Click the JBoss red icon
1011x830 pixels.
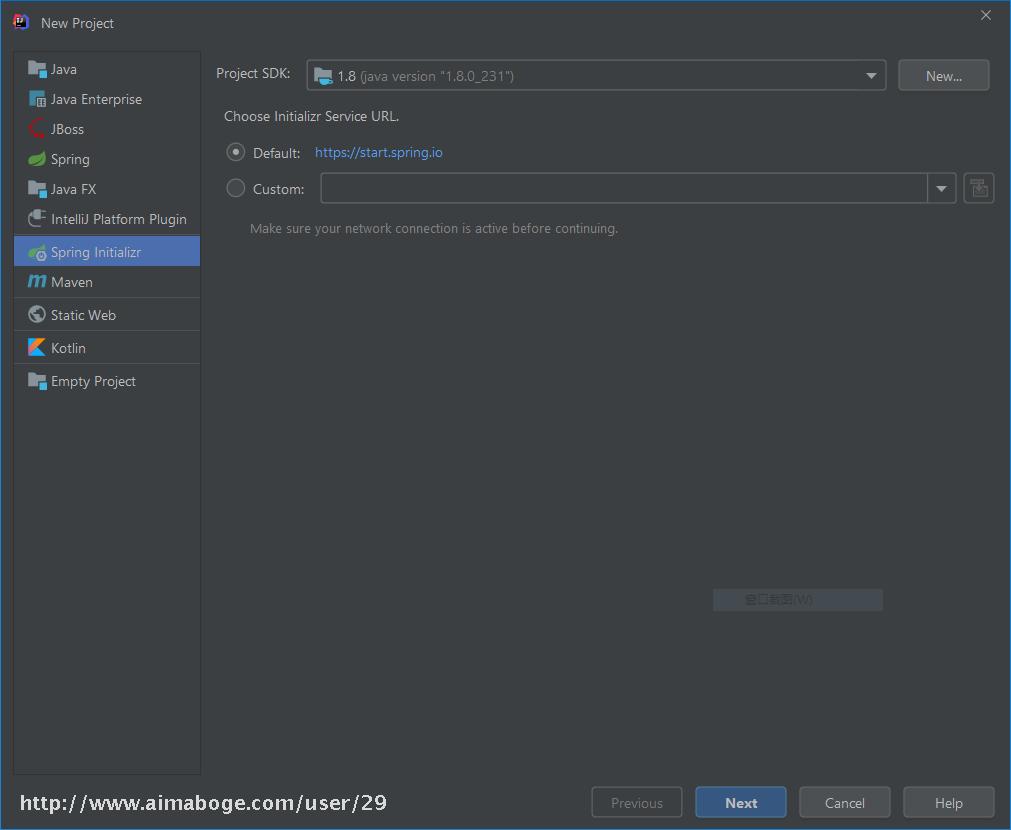point(37,129)
